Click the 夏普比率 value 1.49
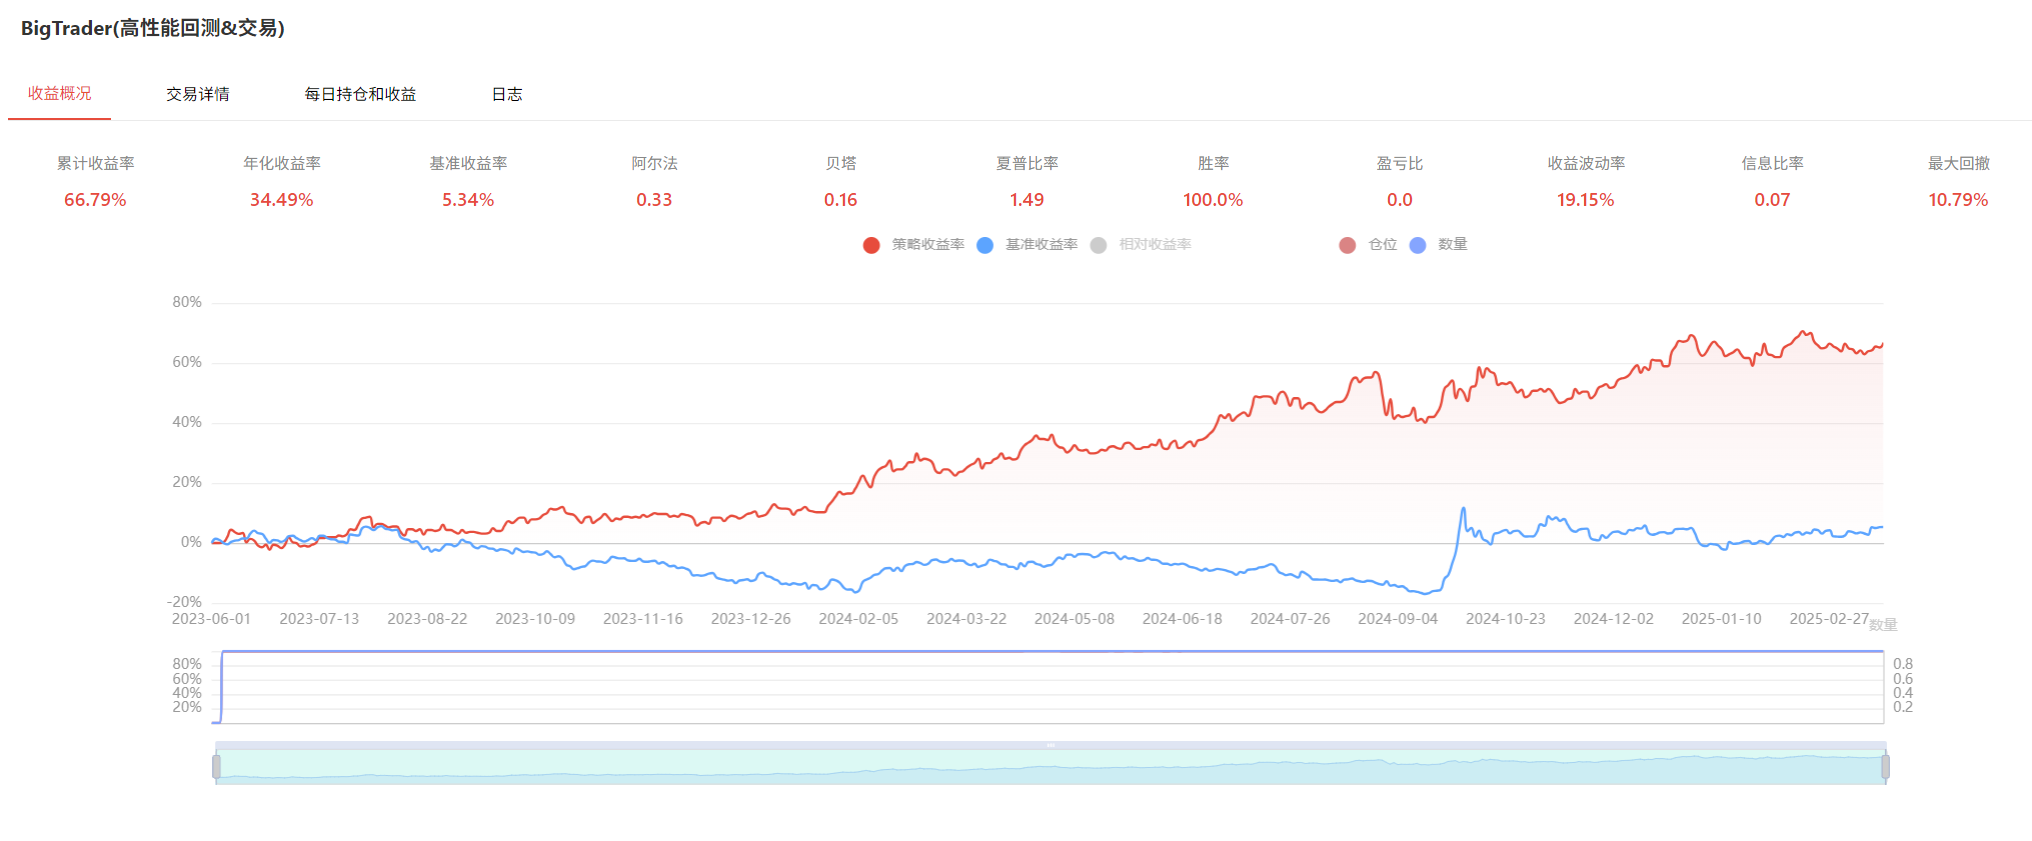The image size is (2032, 841). click(1026, 200)
